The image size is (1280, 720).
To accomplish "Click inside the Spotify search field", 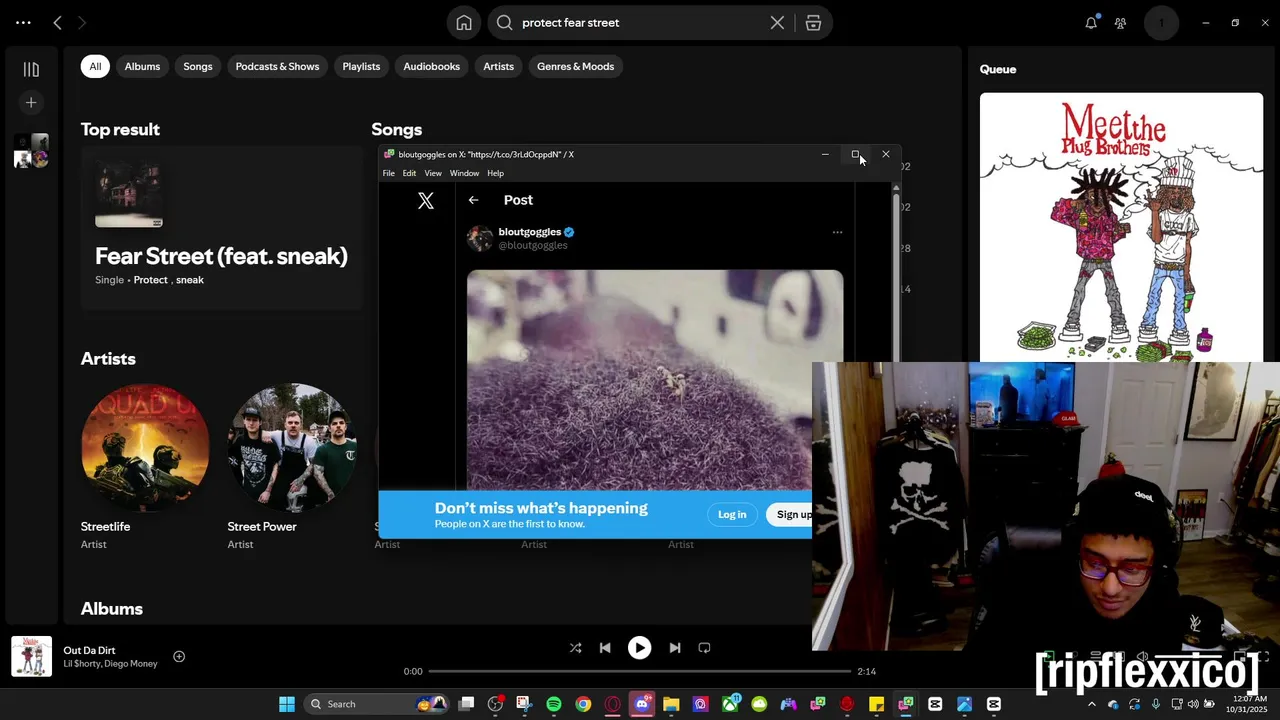I will [x=640, y=23].
